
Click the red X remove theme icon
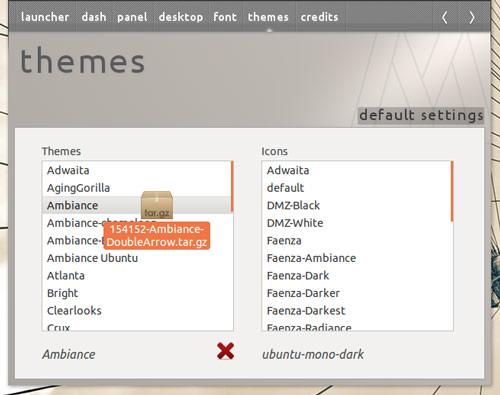pos(225,351)
